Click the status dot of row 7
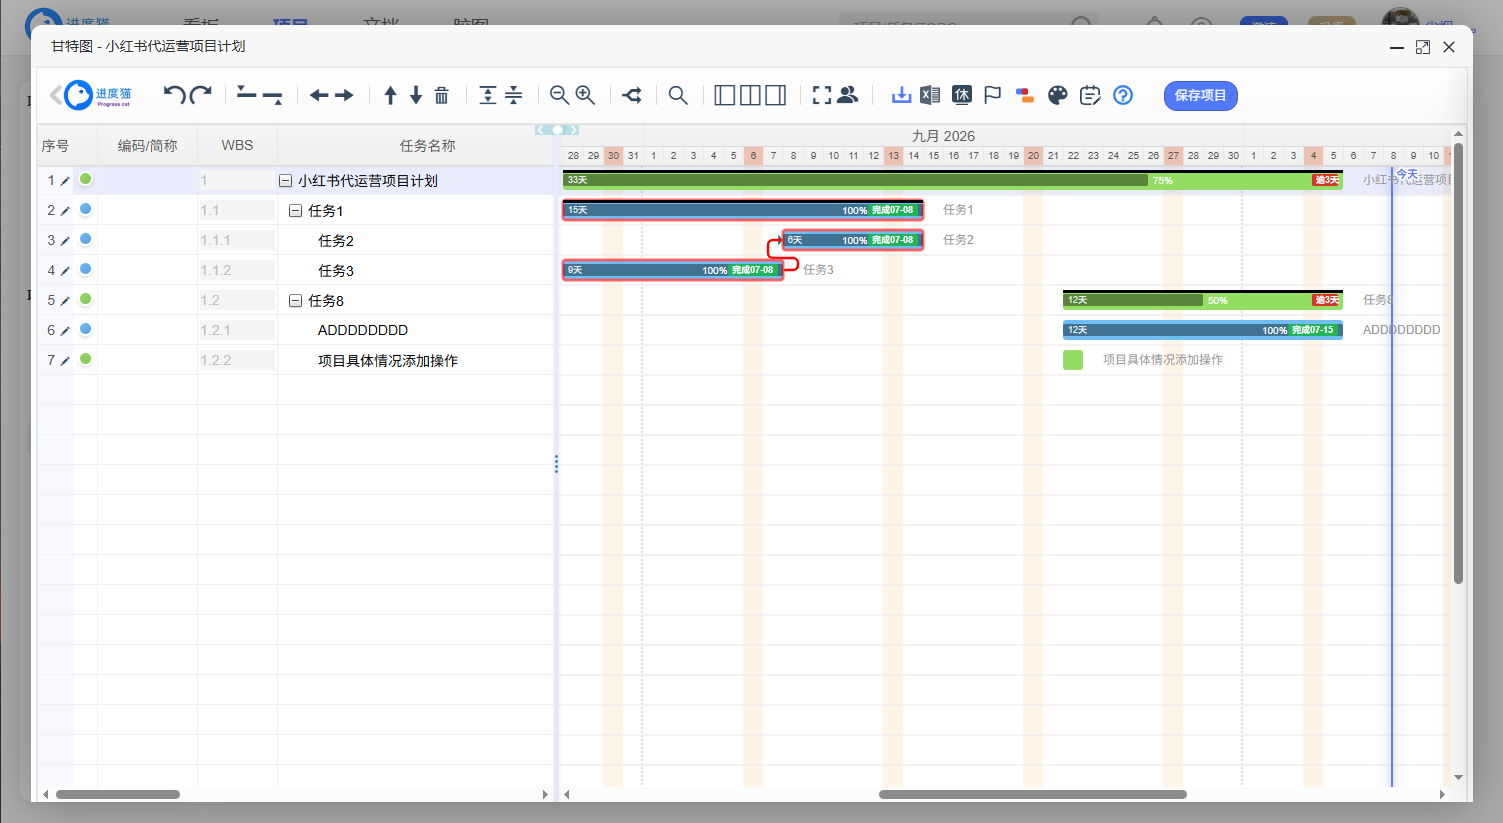 (85, 359)
